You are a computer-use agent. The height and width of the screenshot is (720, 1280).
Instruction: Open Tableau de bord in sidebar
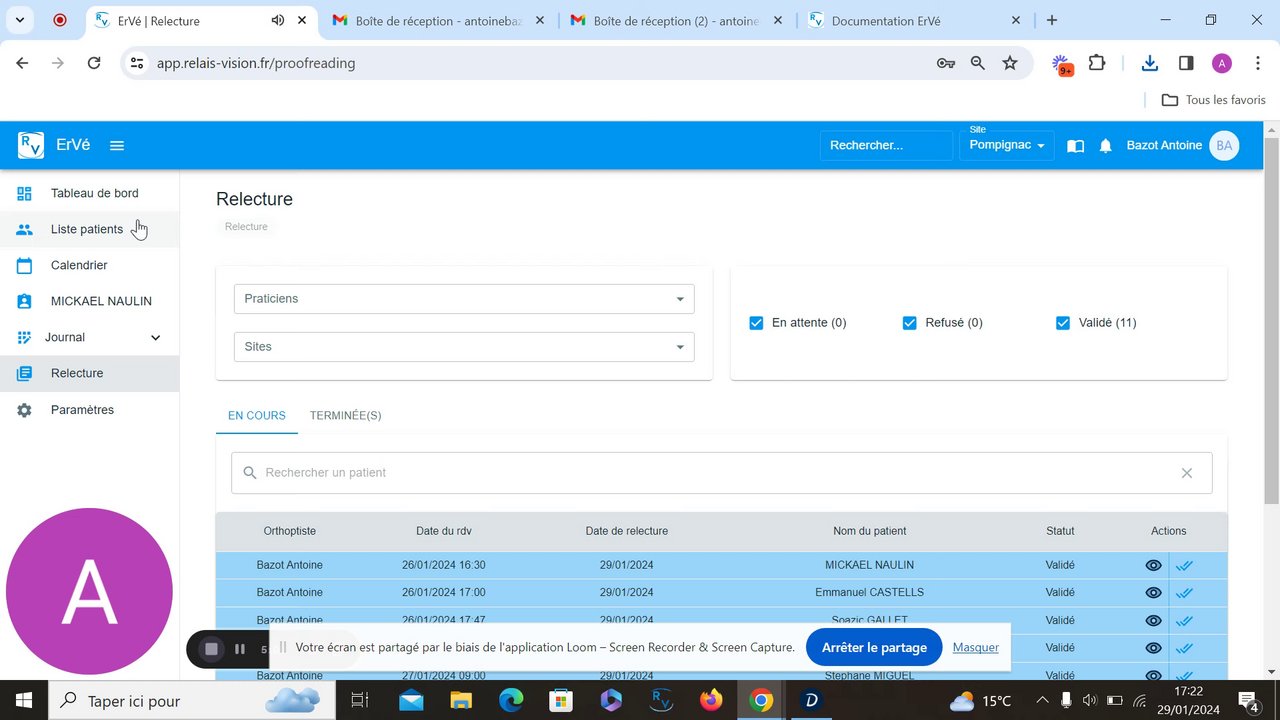point(90,193)
